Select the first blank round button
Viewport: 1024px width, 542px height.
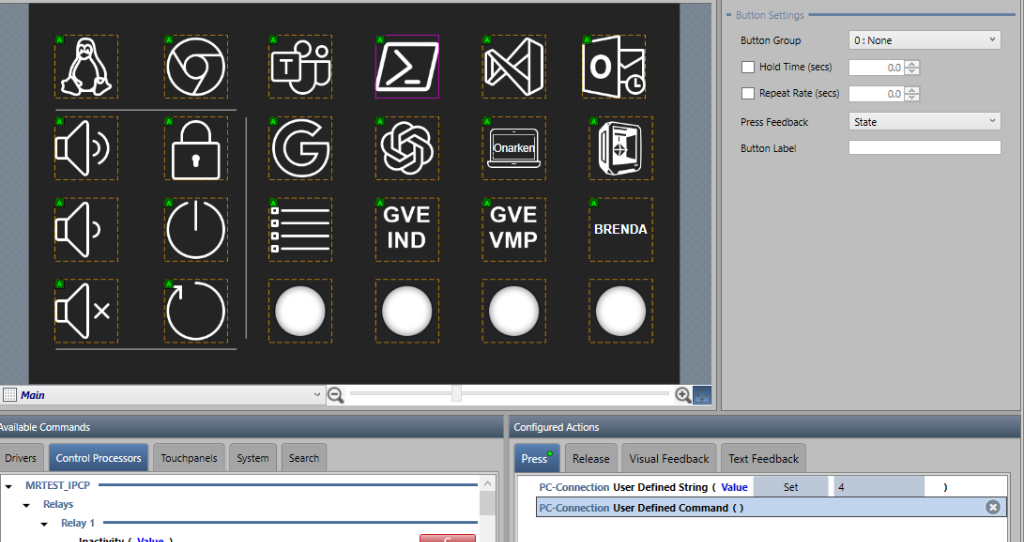coord(300,311)
